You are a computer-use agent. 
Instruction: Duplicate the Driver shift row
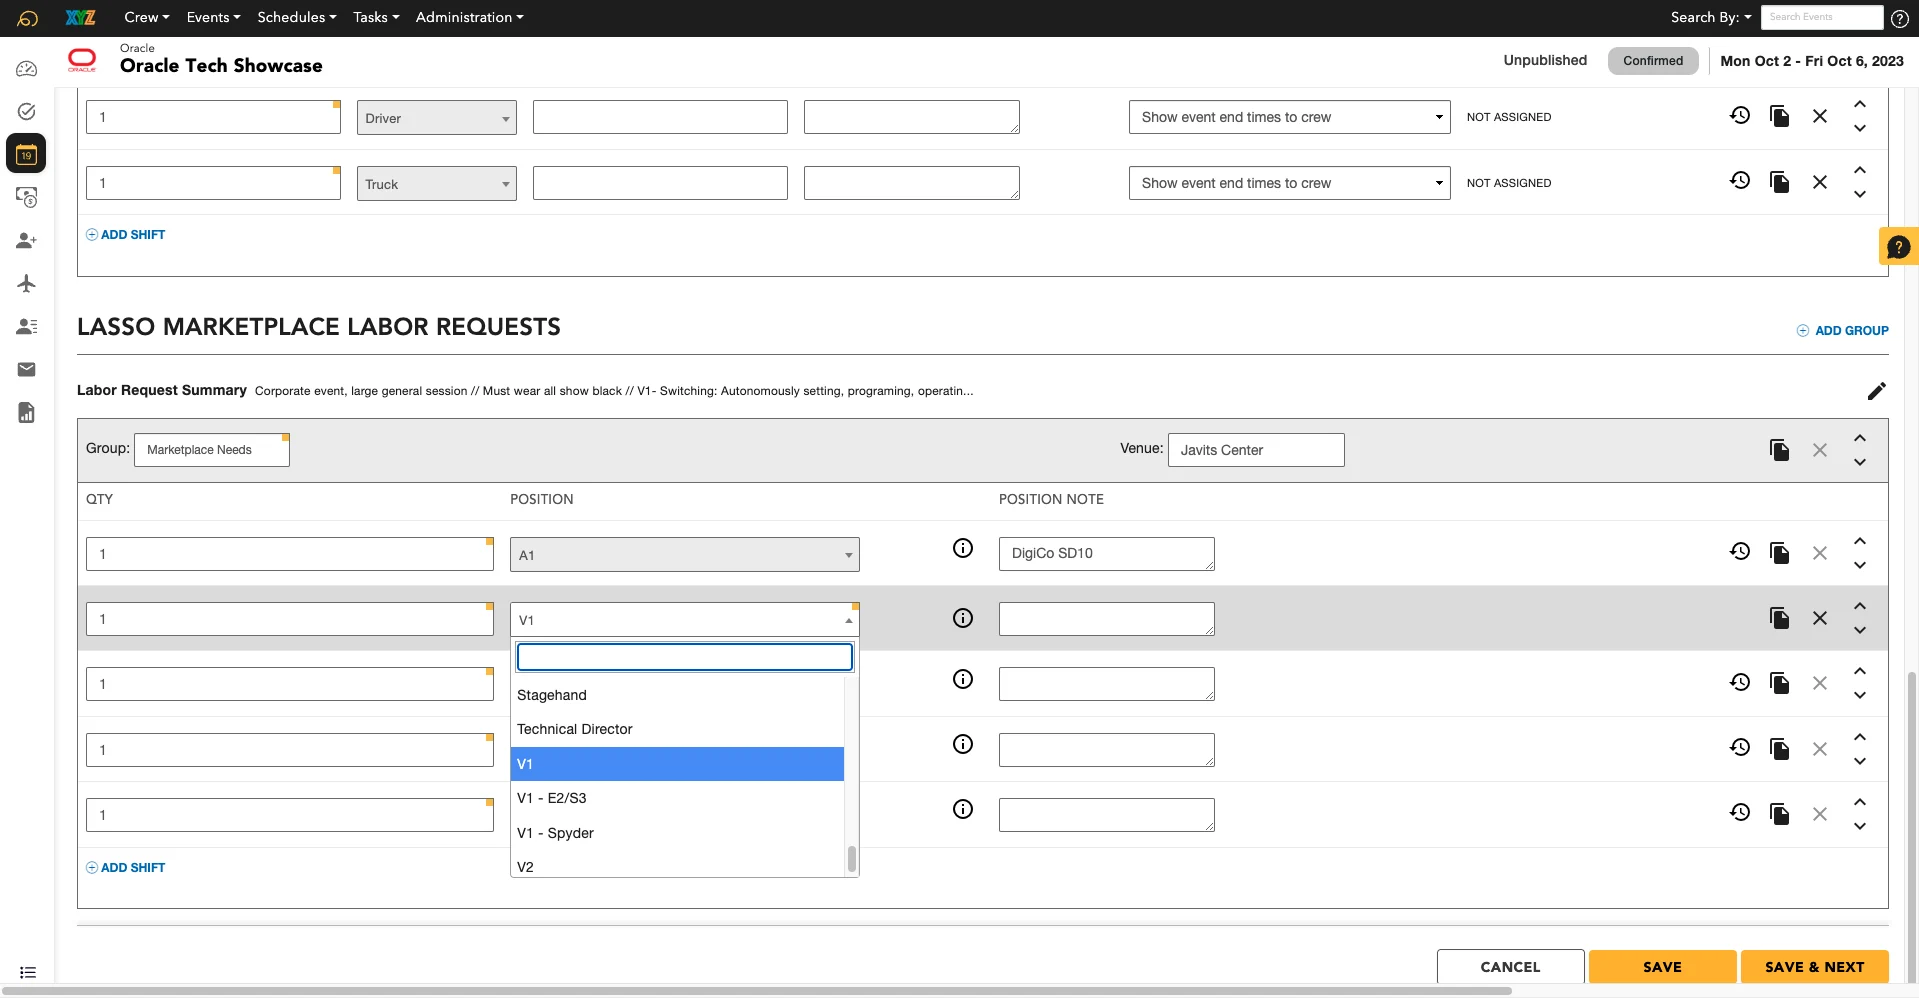click(x=1780, y=116)
